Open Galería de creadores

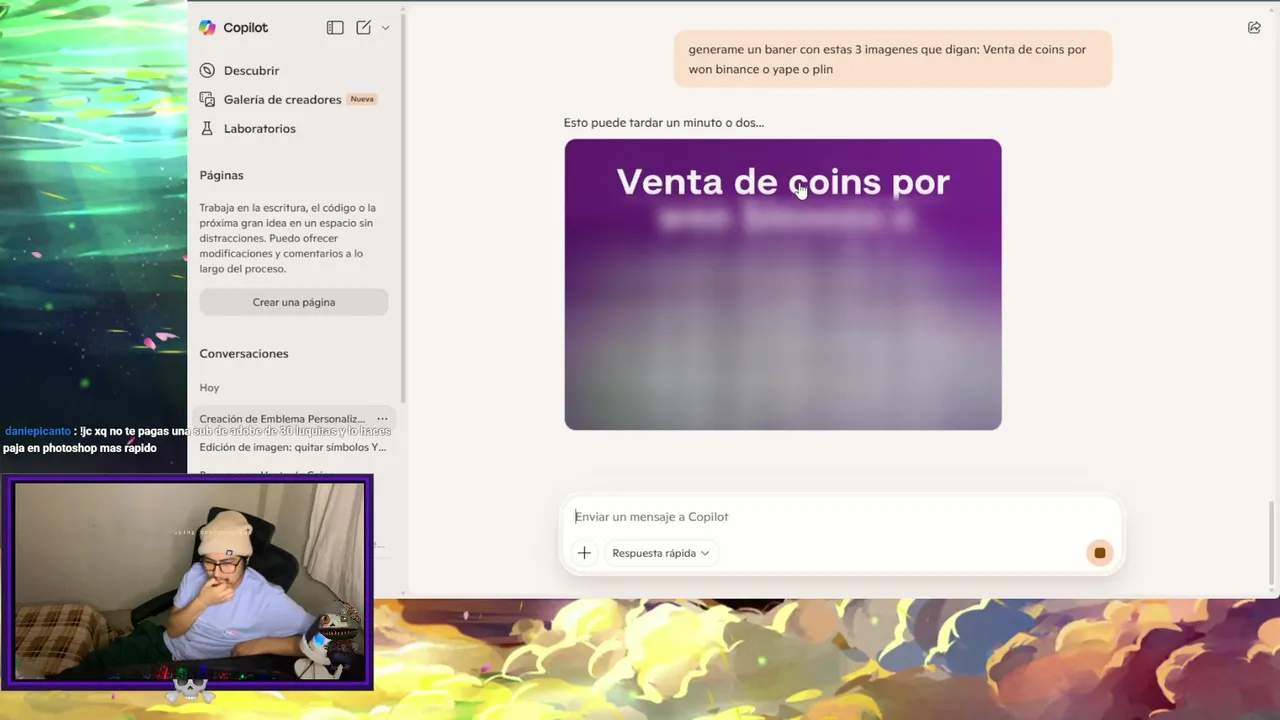pyautogui.click(x=282, y=100)
